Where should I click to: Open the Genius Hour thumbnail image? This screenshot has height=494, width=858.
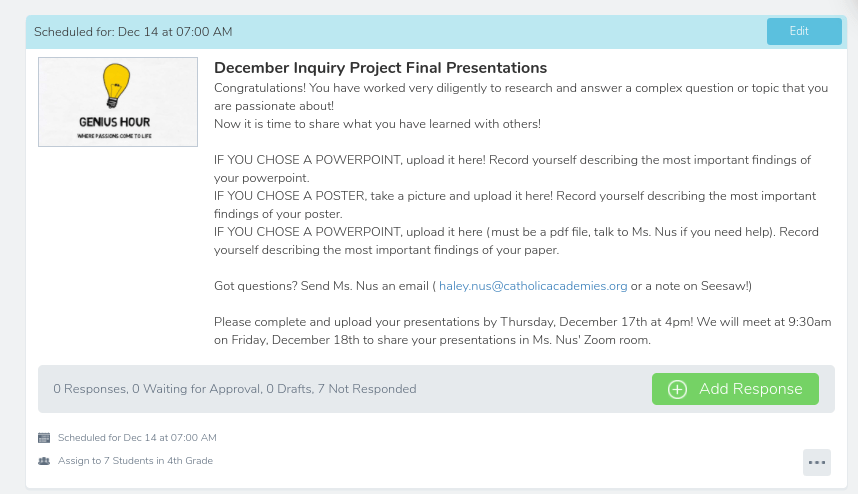tap(118, 102)
